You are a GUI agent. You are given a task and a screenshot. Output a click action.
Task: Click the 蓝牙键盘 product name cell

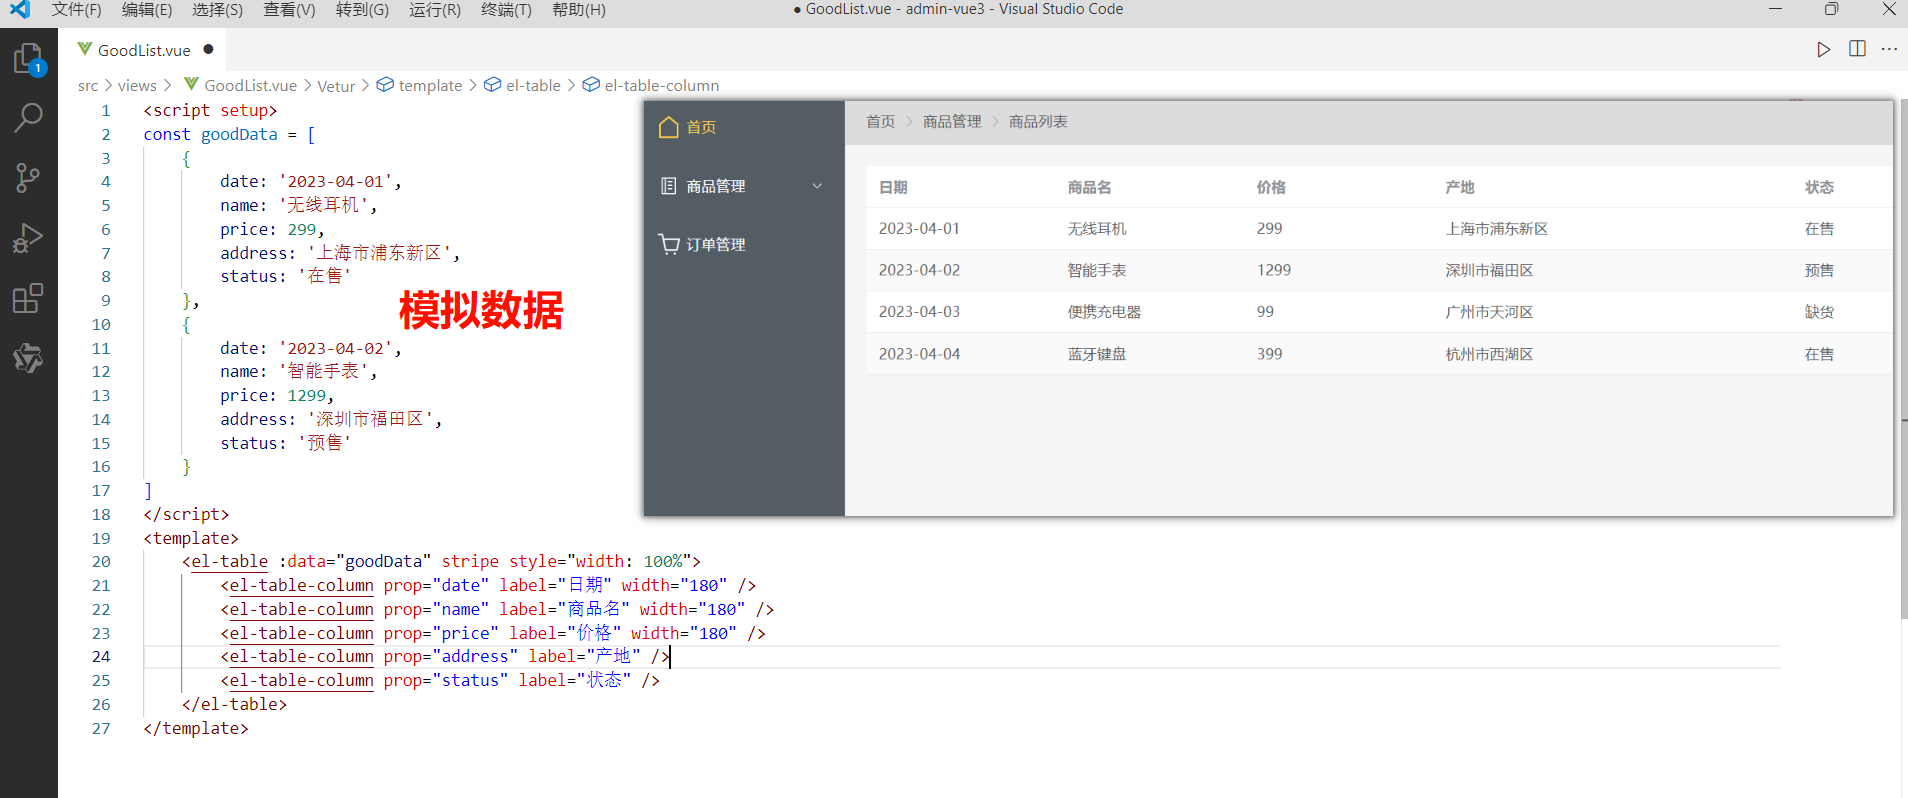(1097, 354)
